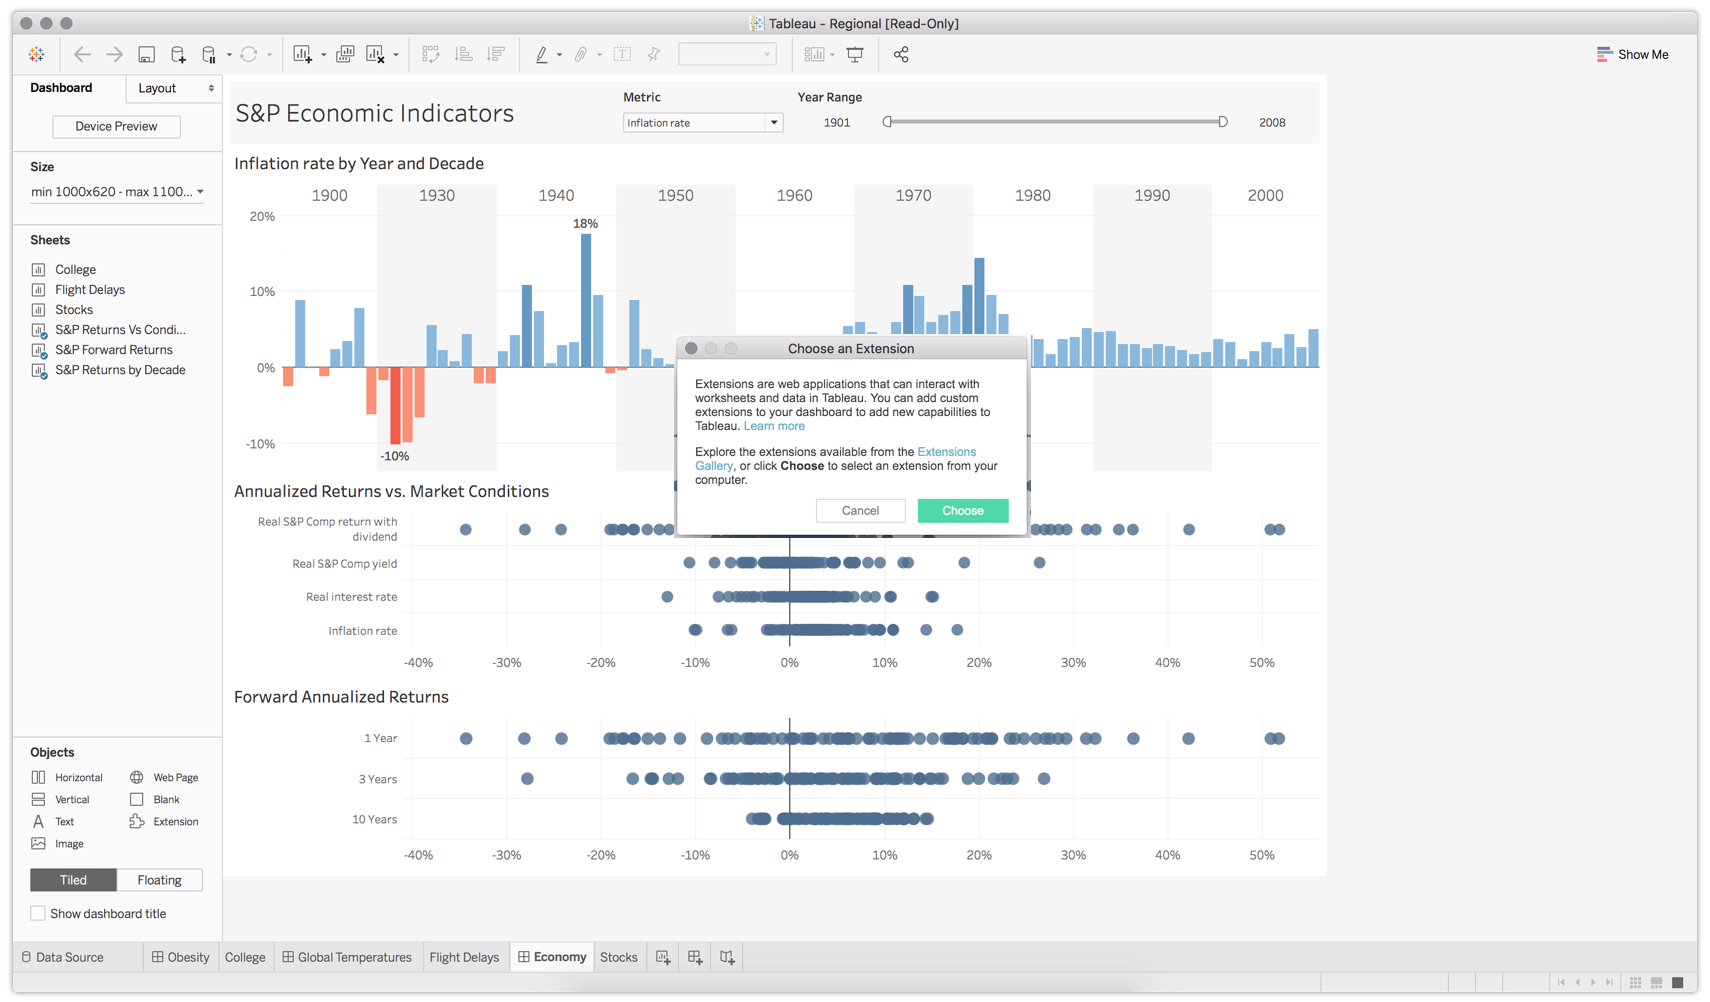1710x1002 pixels.
Task: Open the College bottom tab
Action: 245,957
